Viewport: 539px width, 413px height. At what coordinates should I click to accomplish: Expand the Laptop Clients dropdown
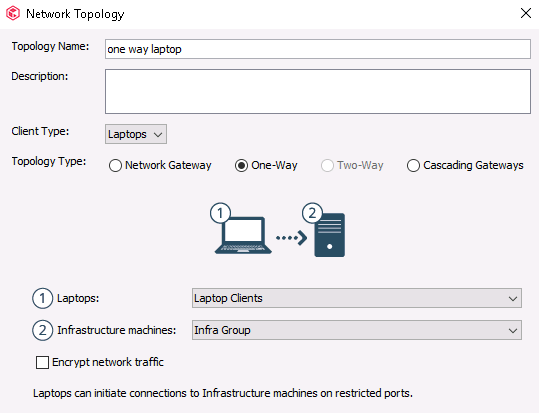(357, 298)
